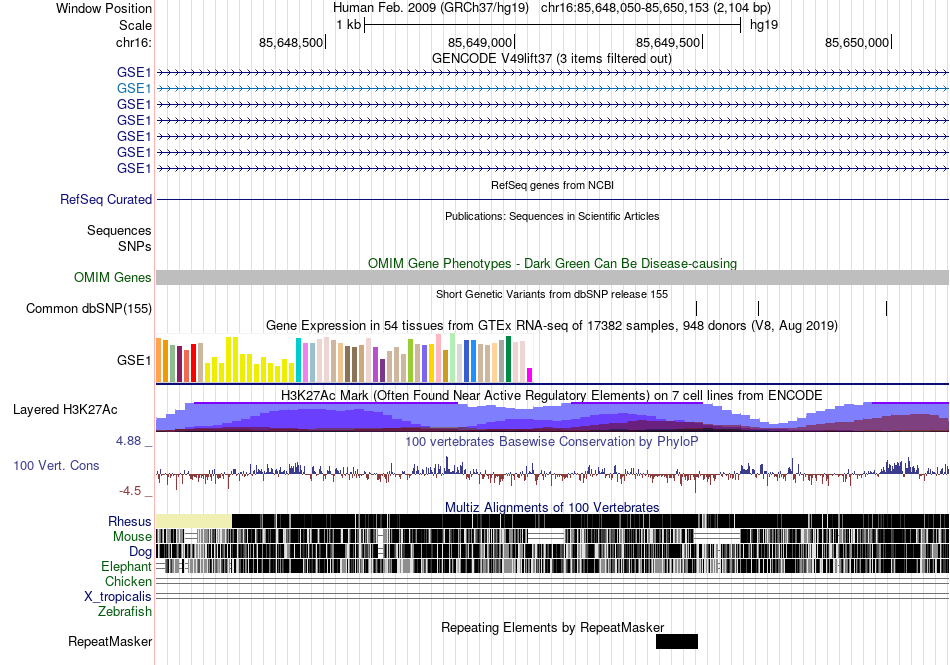Click the hg19 label beside the scale bar

click(763, 25)
